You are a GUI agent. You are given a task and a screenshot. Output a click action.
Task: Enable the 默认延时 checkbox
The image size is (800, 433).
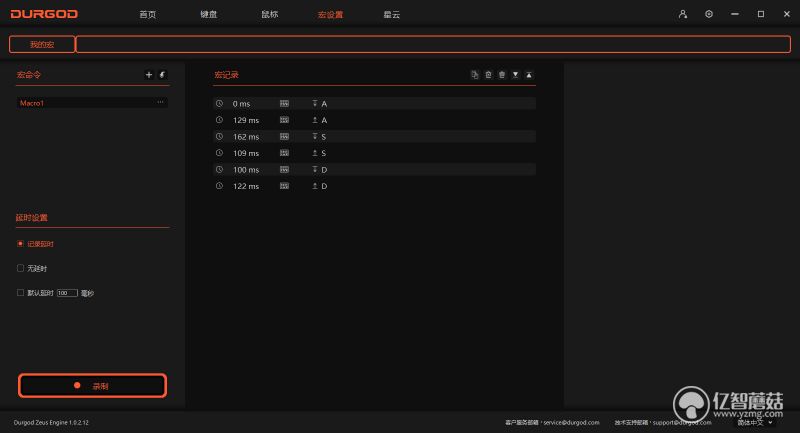(x=20, y=293)
